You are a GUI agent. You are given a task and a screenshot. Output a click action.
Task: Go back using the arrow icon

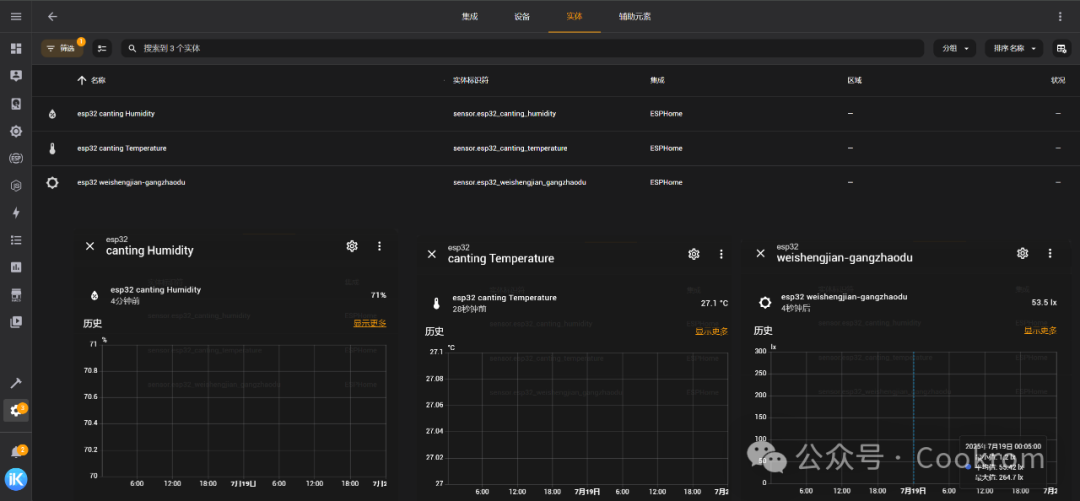[52, 17]
